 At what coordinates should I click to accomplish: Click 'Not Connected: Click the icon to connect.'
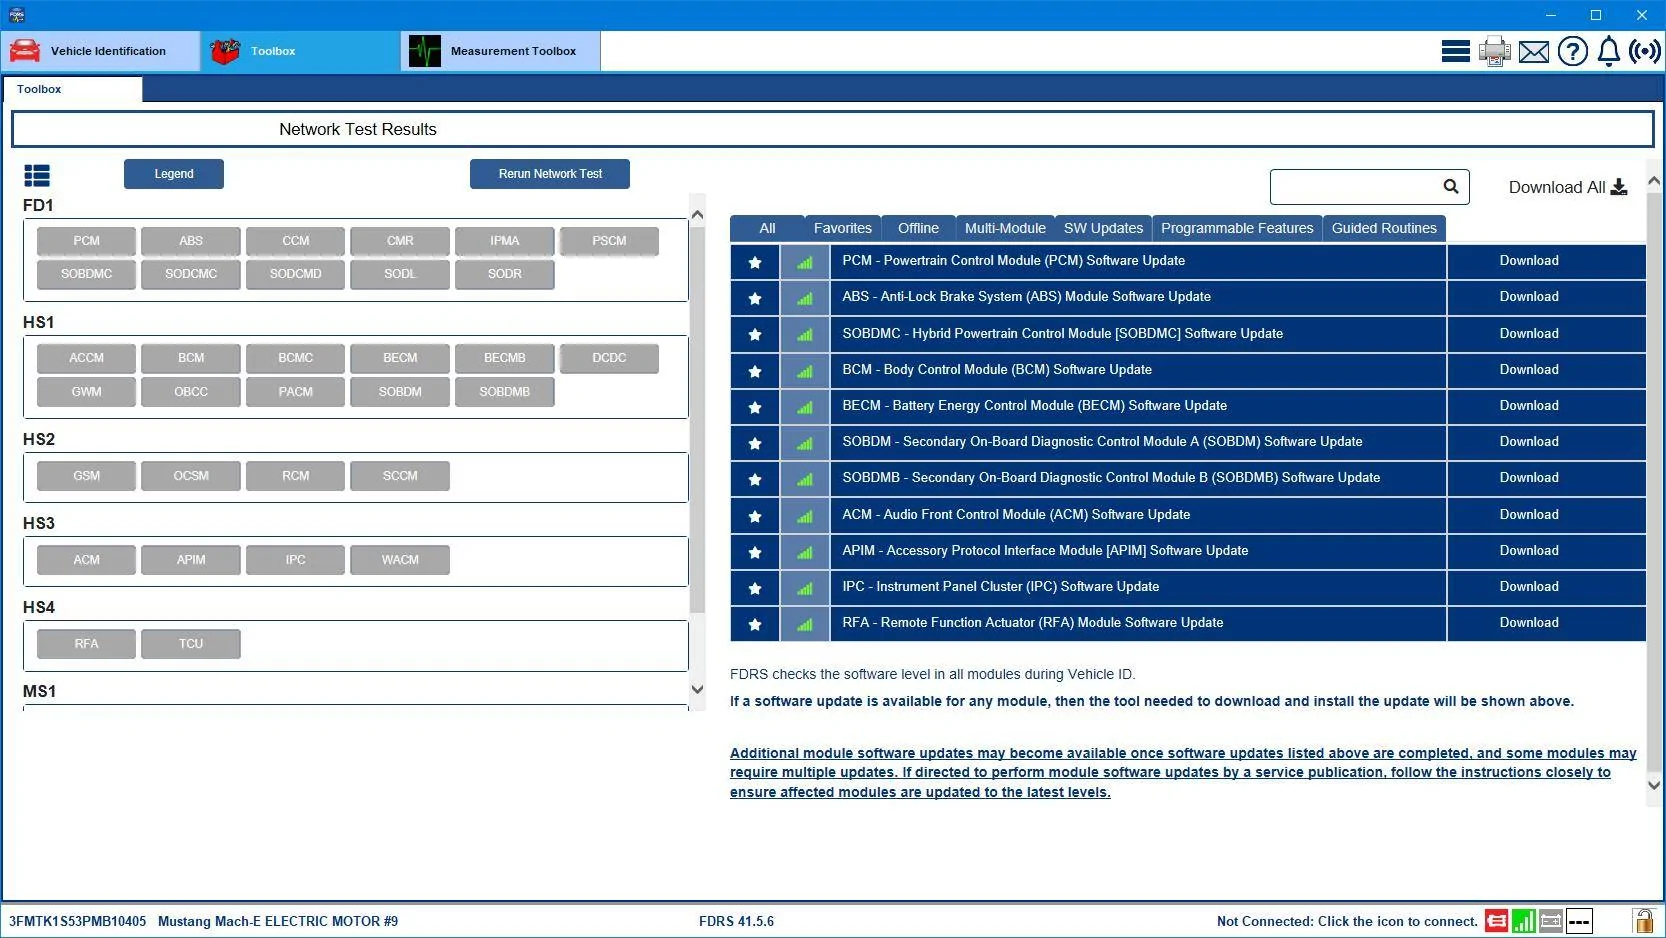(1347, 921)
